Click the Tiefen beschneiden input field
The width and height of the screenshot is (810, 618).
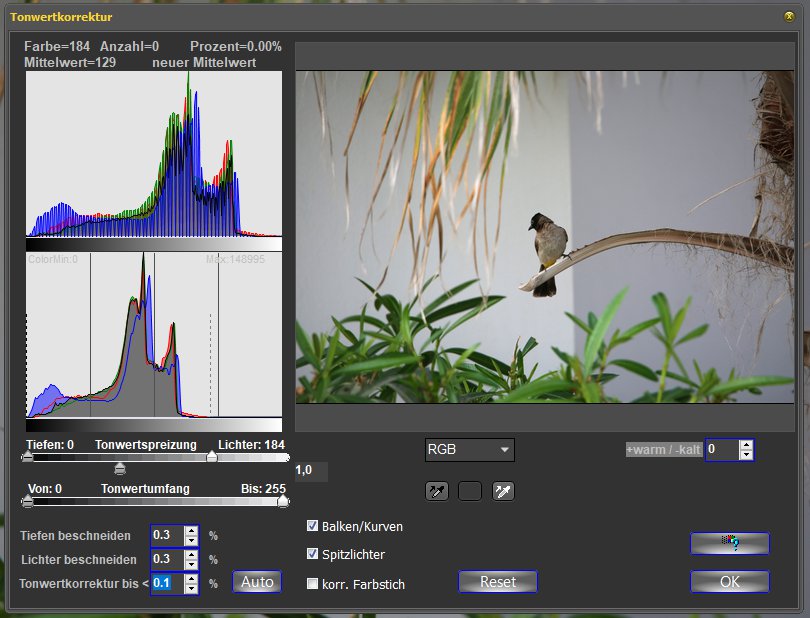[x=166, y=535]
